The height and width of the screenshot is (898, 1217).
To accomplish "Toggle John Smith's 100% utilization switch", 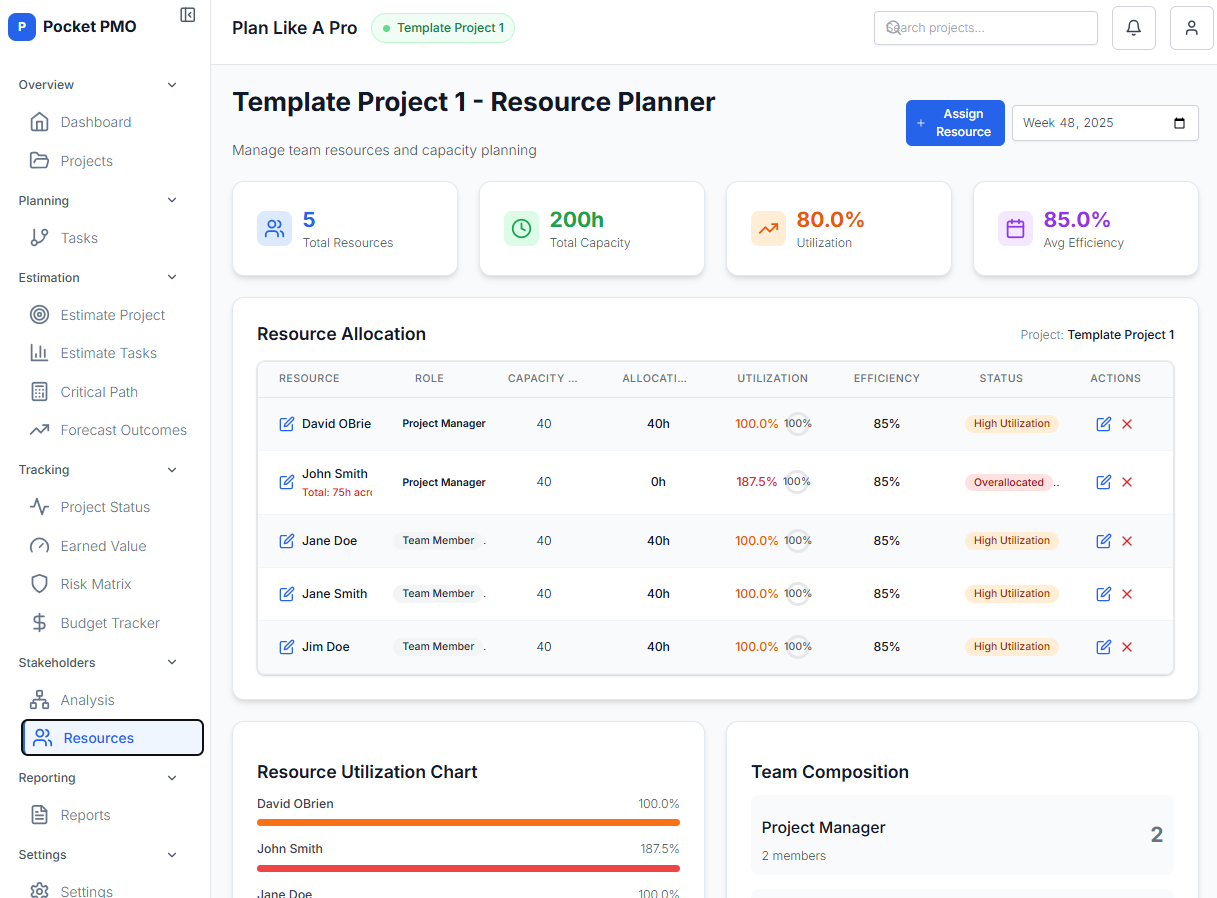I will (797, 481).
